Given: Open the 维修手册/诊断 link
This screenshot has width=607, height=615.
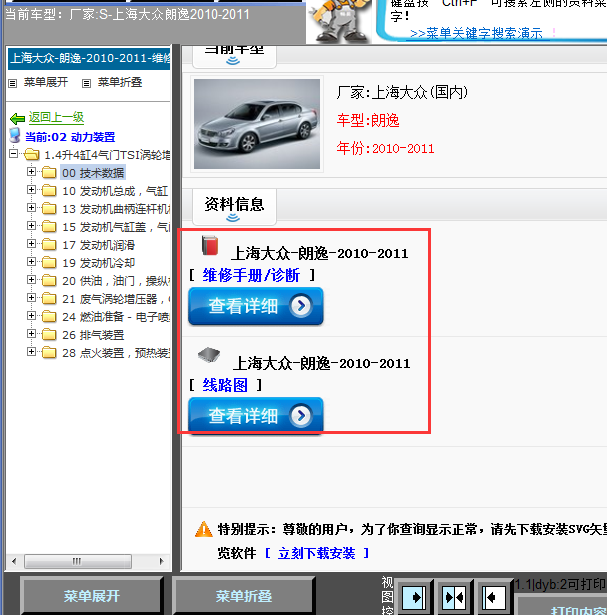Looking at the screenshot, I should (251, 275).
